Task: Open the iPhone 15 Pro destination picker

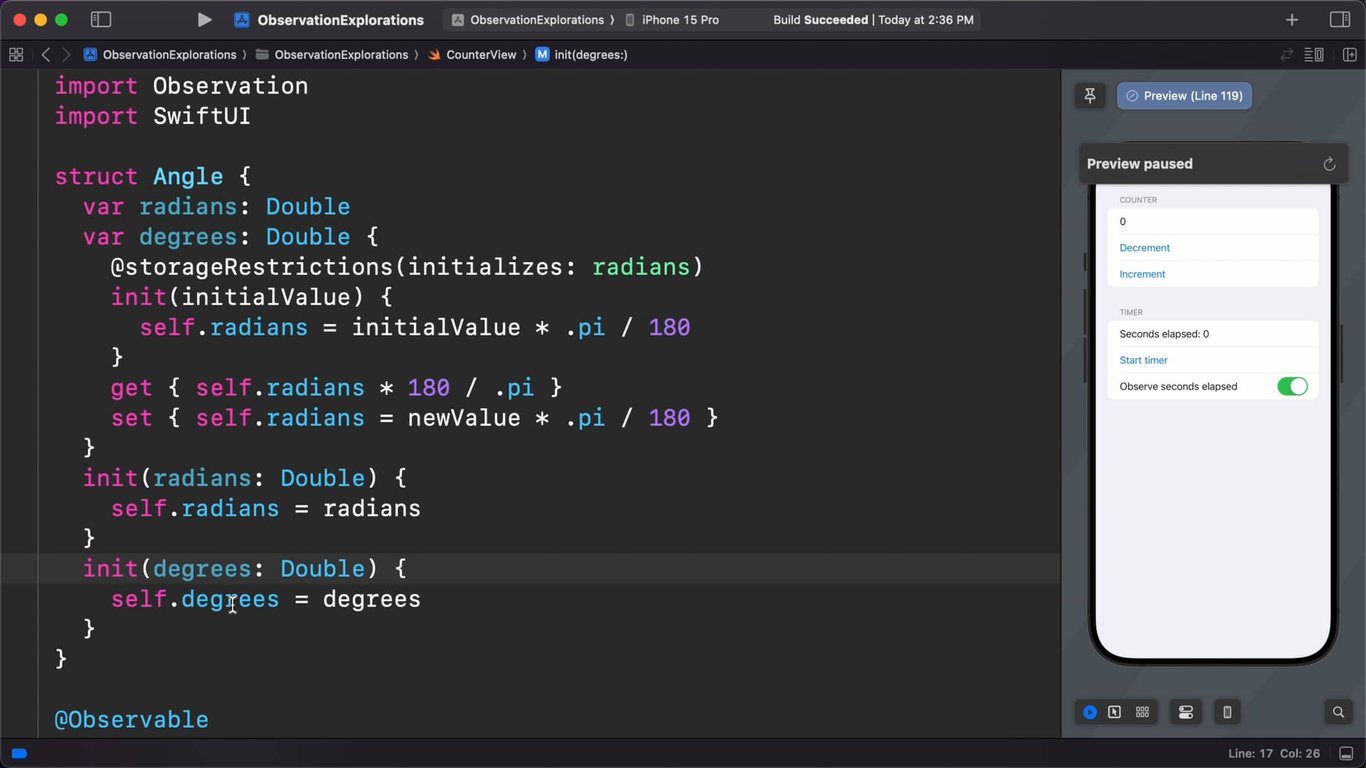Action: (680, 20)
